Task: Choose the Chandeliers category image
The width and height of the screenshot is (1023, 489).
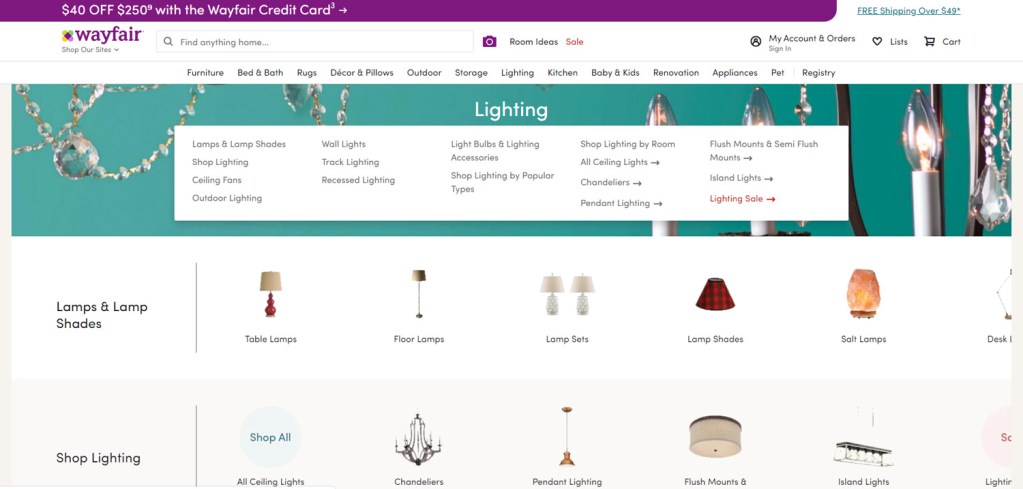Action: [418, 438]
